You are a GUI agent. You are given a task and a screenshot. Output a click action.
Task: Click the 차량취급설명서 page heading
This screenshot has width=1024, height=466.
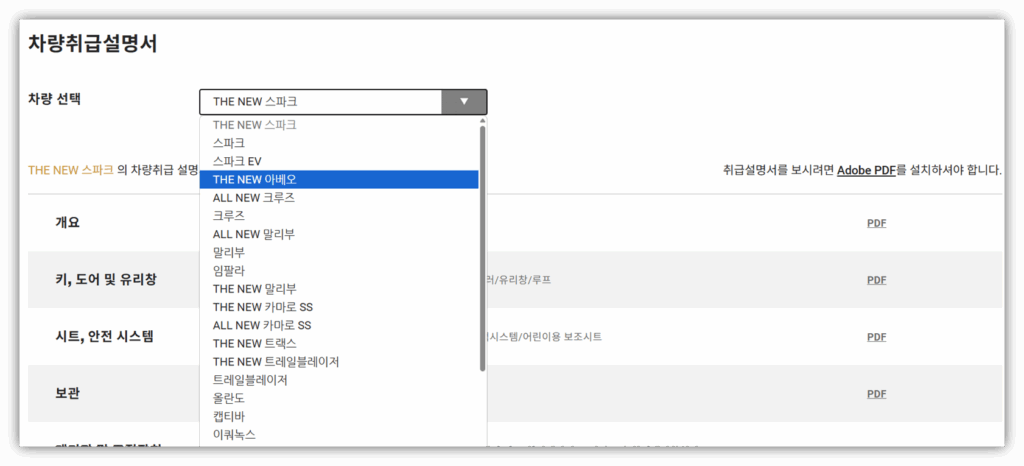pos(92,44)
